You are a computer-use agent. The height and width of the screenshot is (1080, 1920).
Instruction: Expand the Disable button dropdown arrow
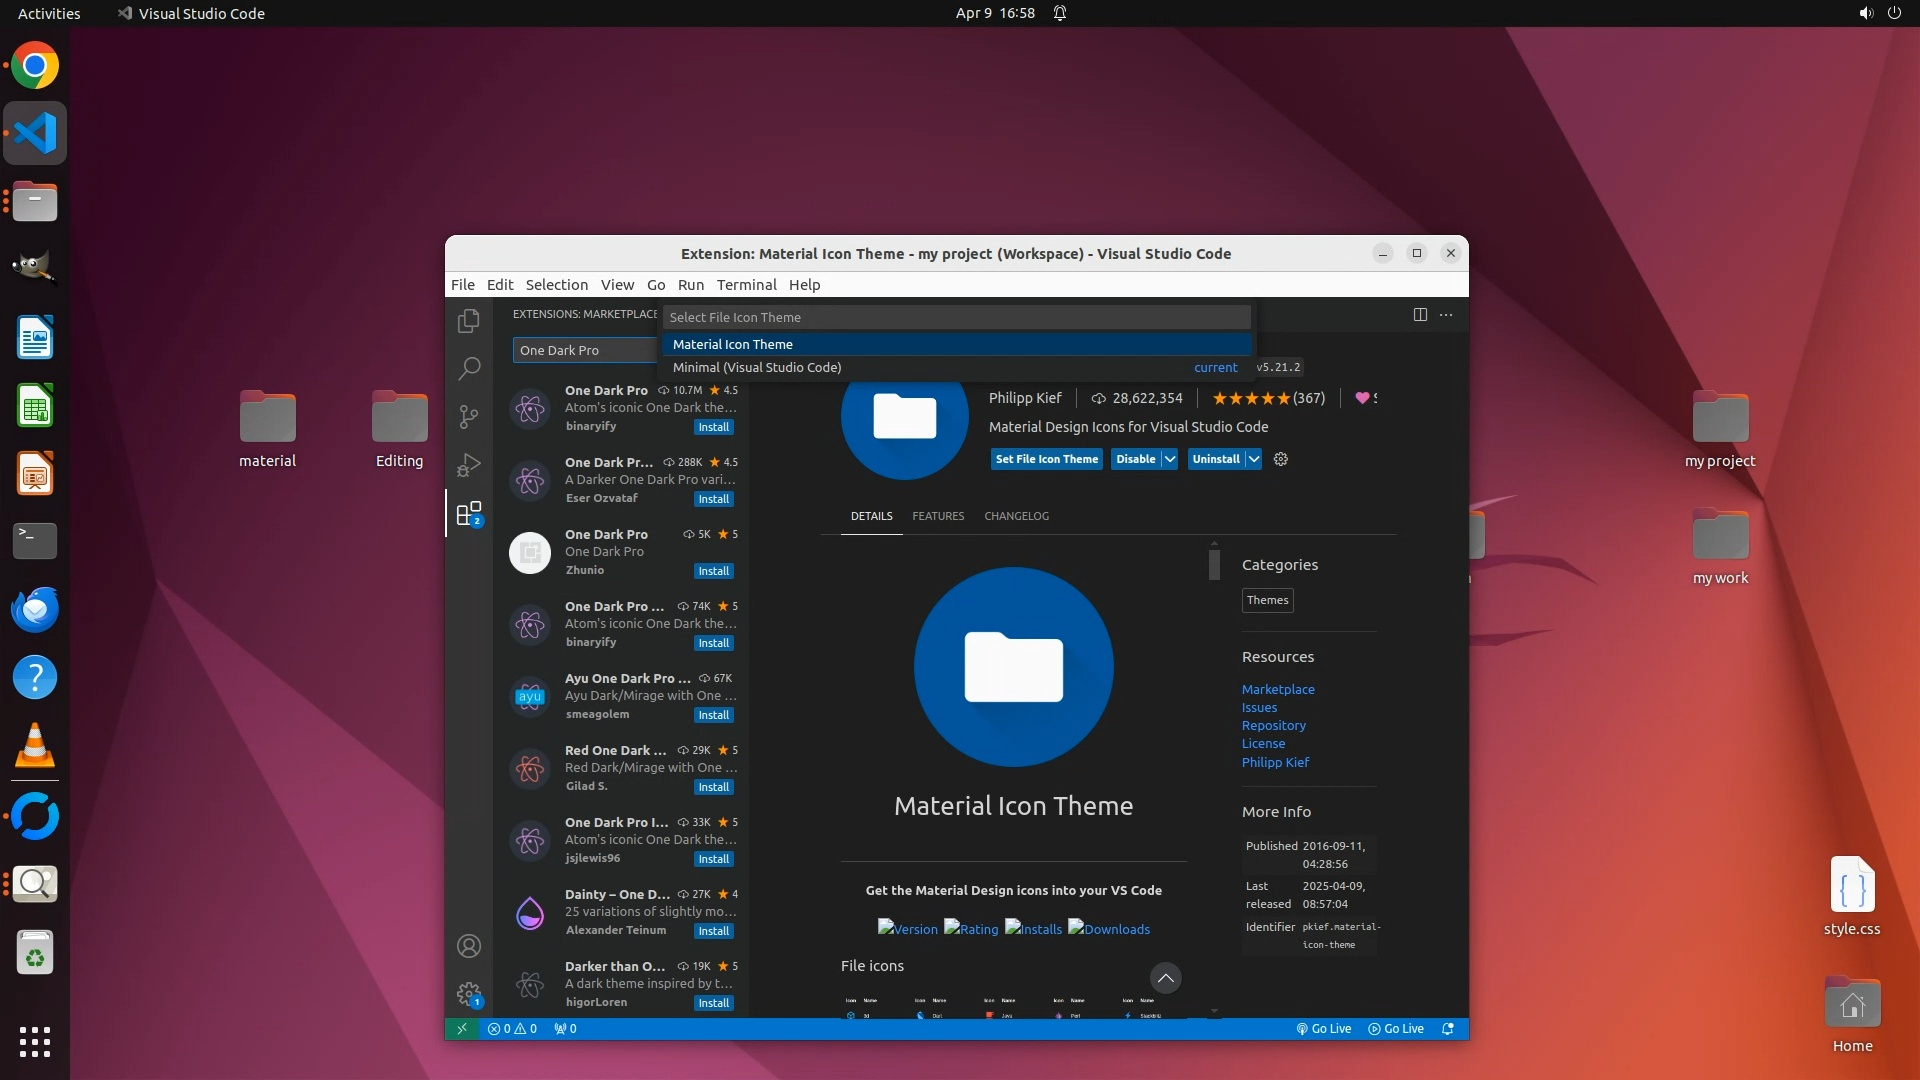pos(1169,459)
